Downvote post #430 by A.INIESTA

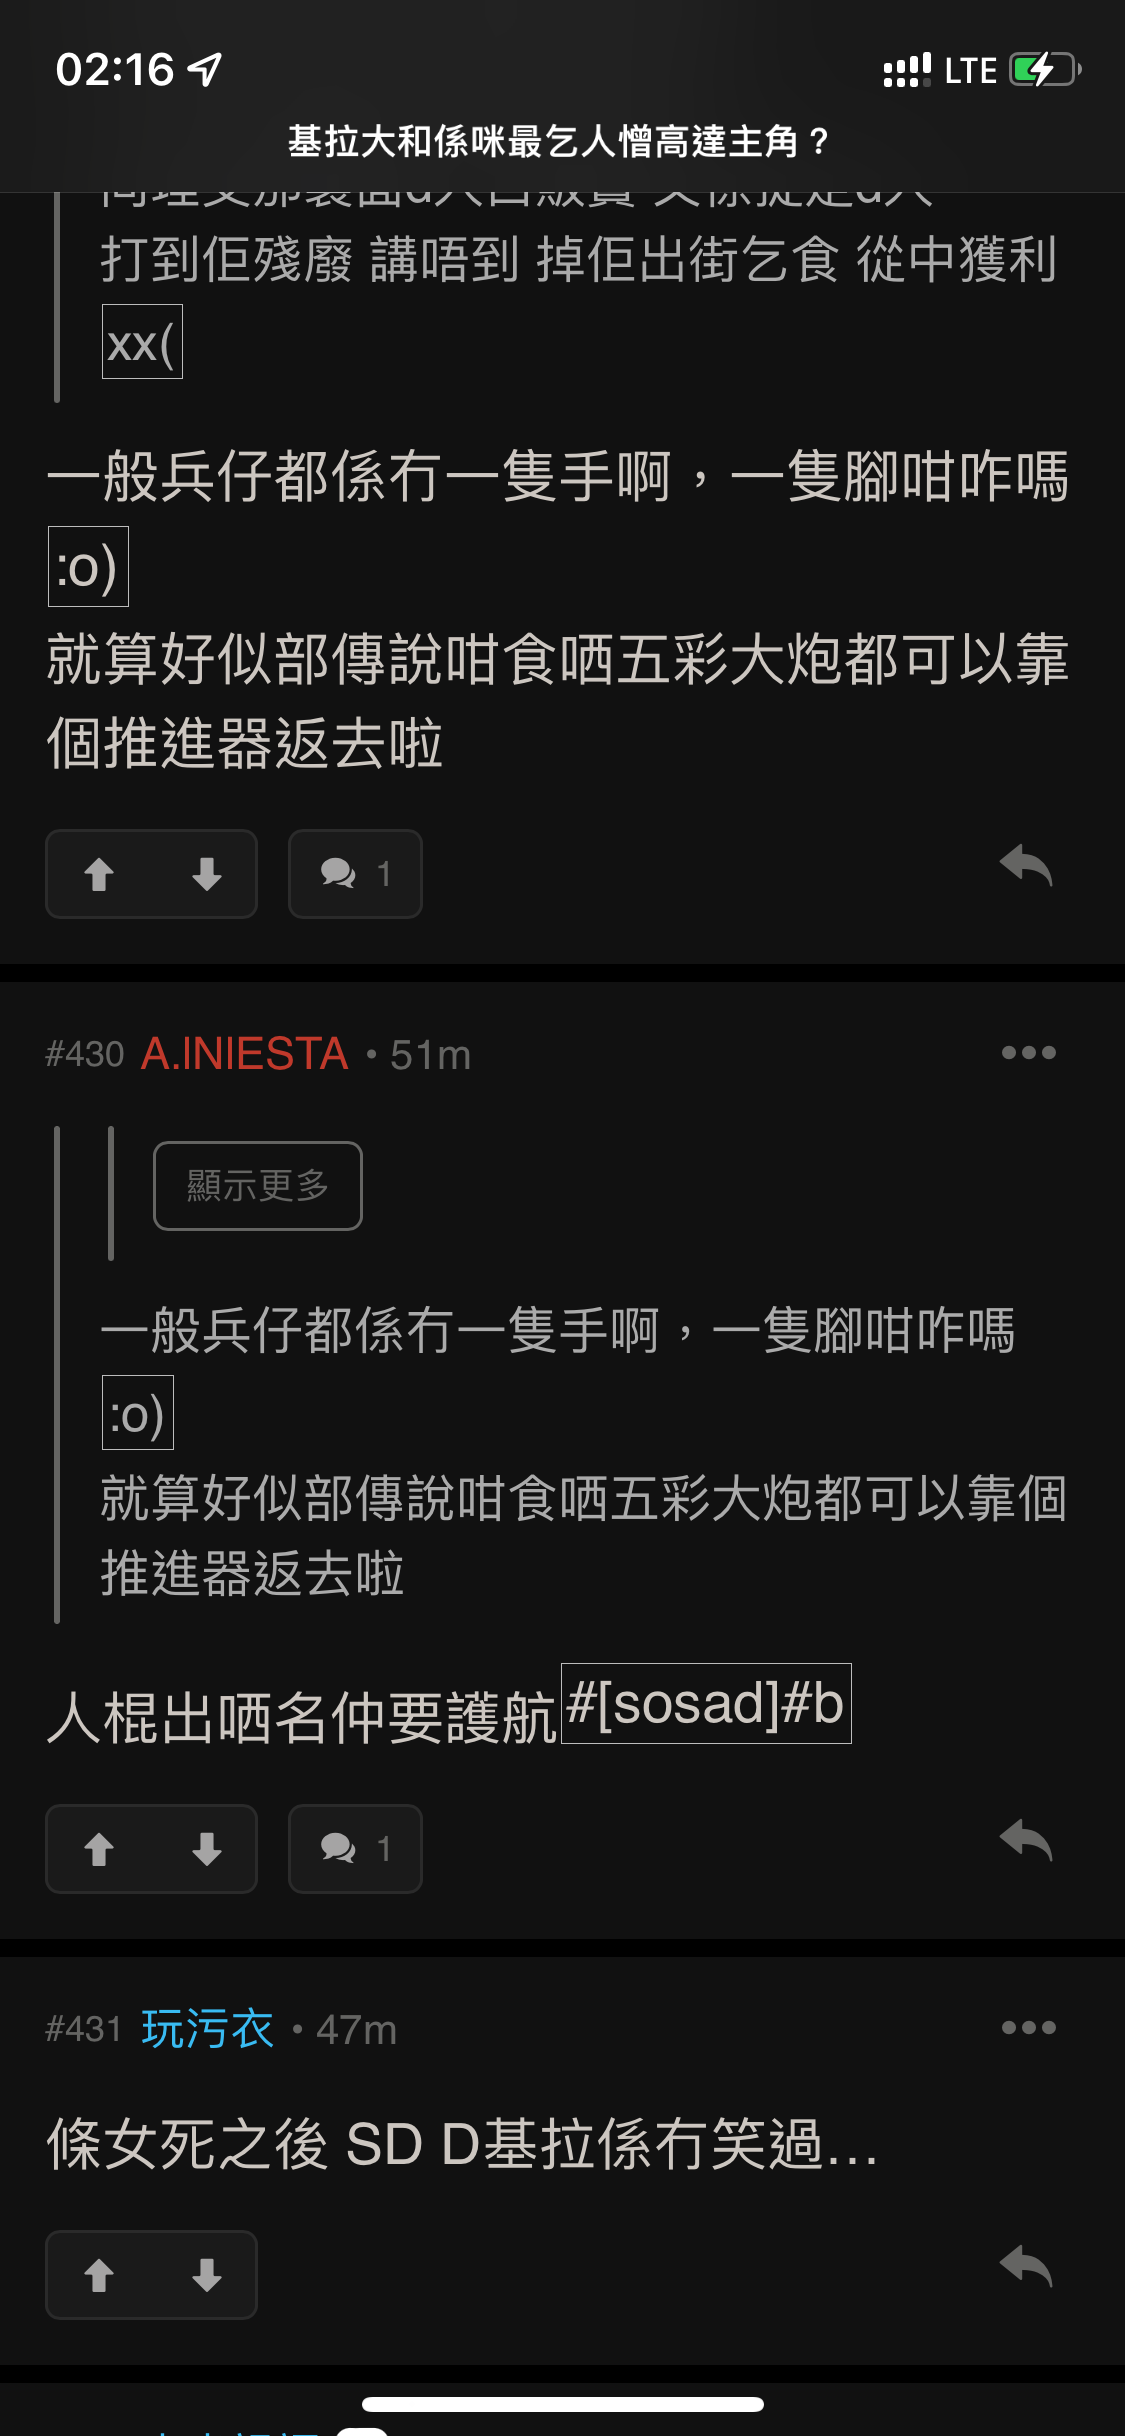point(206,1849)
